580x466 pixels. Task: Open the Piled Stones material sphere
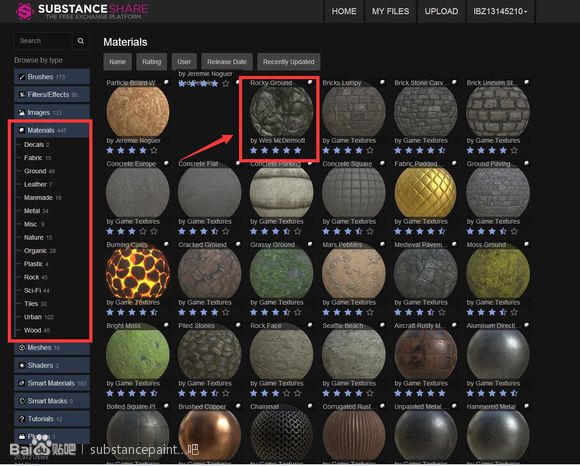210,354
